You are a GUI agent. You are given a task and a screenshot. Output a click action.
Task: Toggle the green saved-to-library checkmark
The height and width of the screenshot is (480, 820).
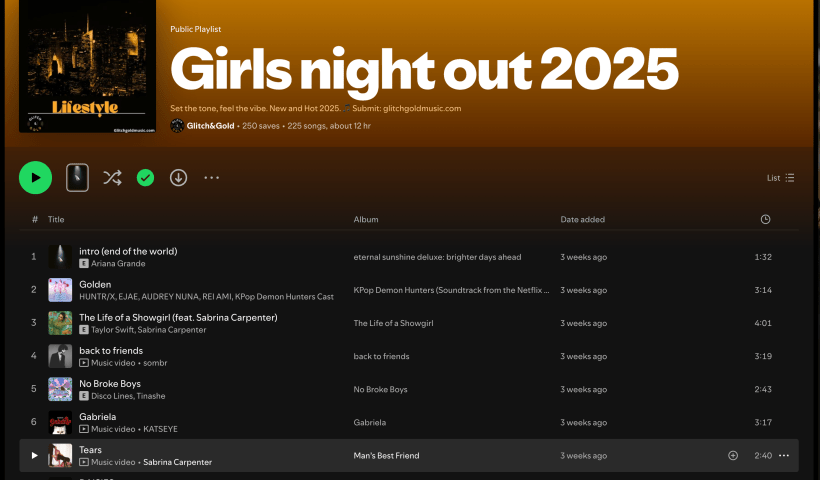[x=145, y=178]
